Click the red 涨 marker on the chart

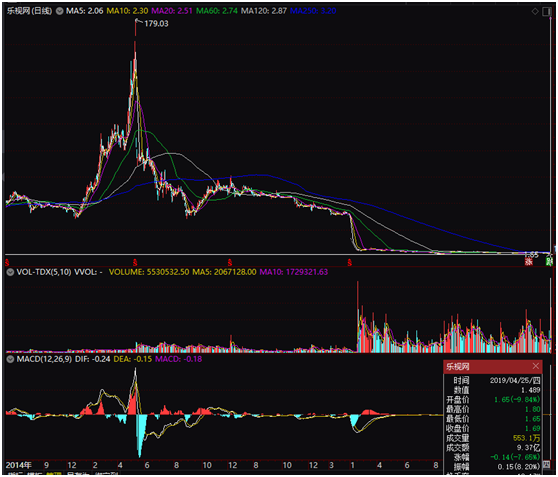pyautogui.click(x=528, y=262)
